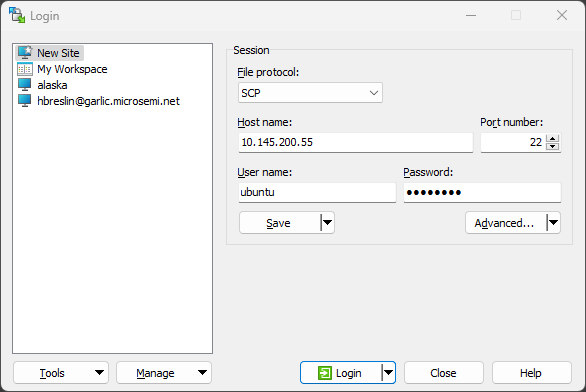The image size is (586, 392).
Task: Select the alaska site monitor icon
Action: tap(25, 85)
